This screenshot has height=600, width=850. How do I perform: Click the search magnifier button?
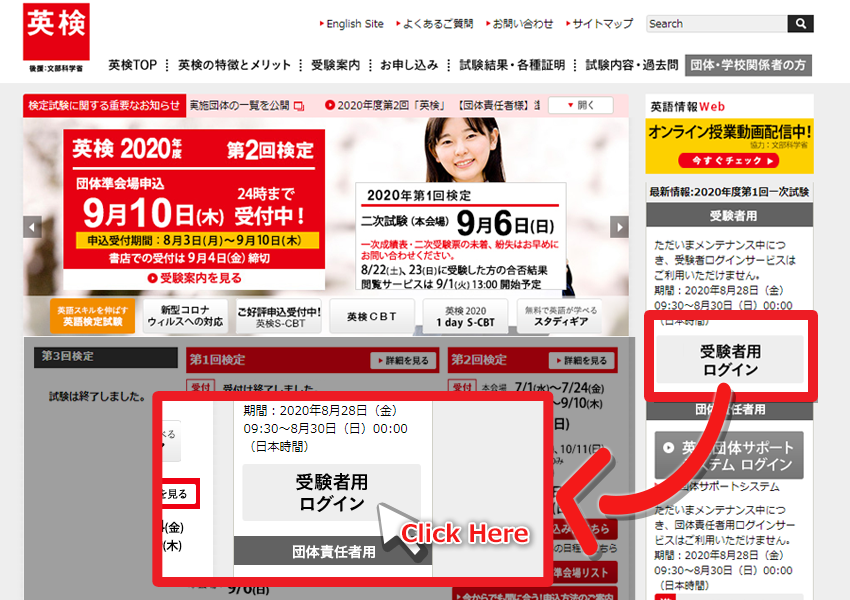(800, 24)
